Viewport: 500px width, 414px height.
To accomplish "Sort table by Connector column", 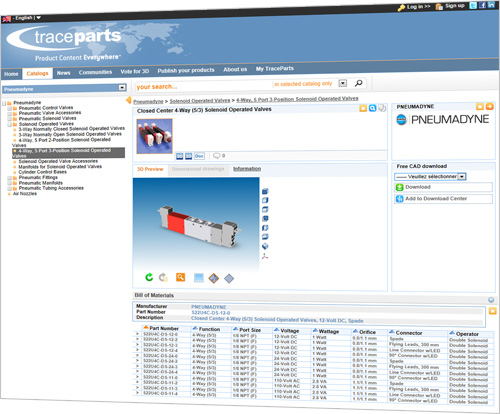I will [x=409, y=333].
